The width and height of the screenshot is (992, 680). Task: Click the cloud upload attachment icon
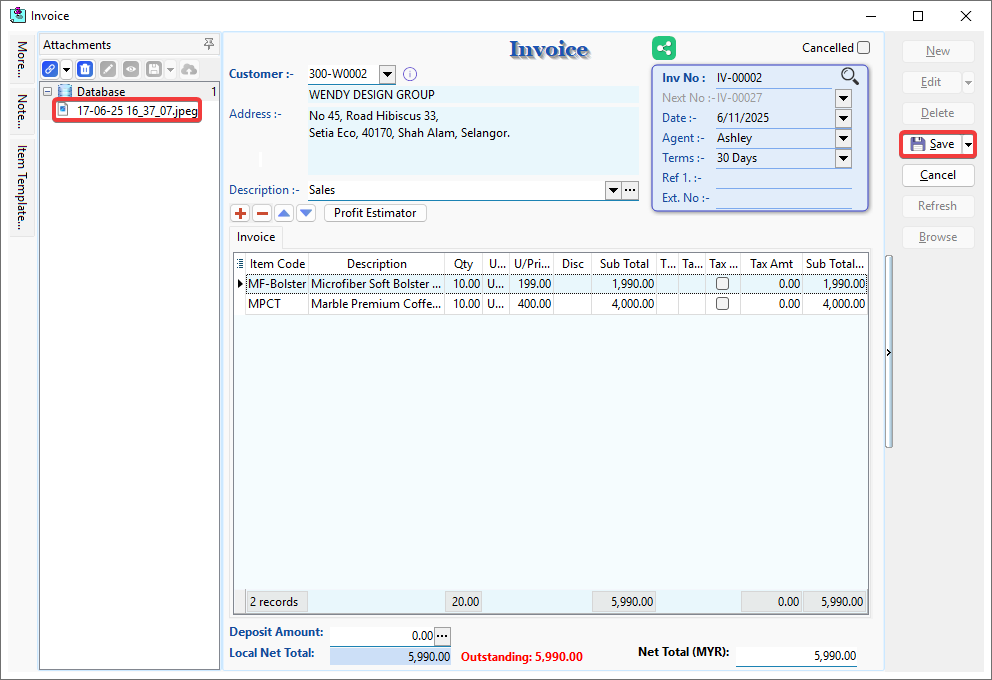[x=189, y=69]
